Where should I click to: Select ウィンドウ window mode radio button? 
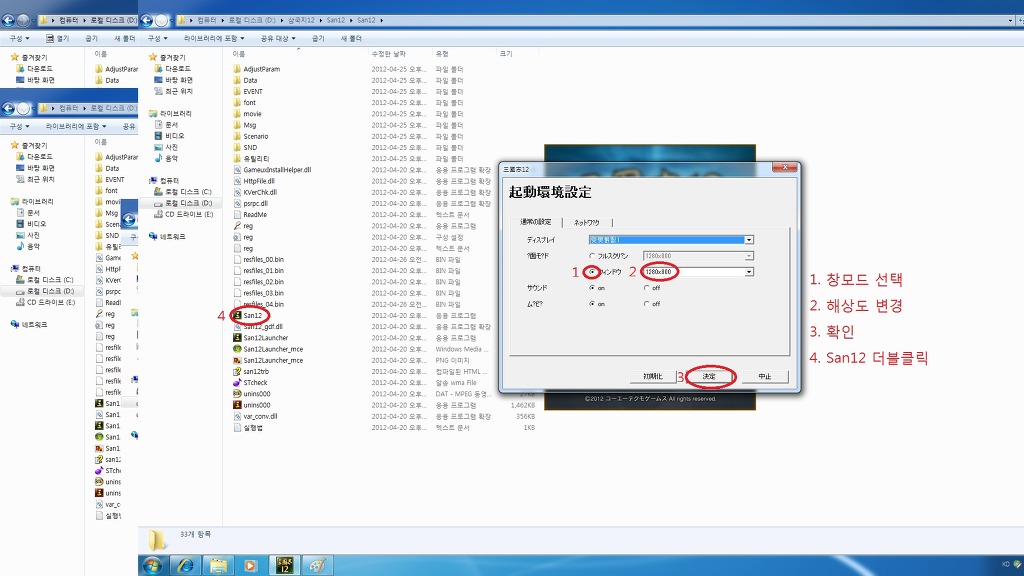click(592, 272)
